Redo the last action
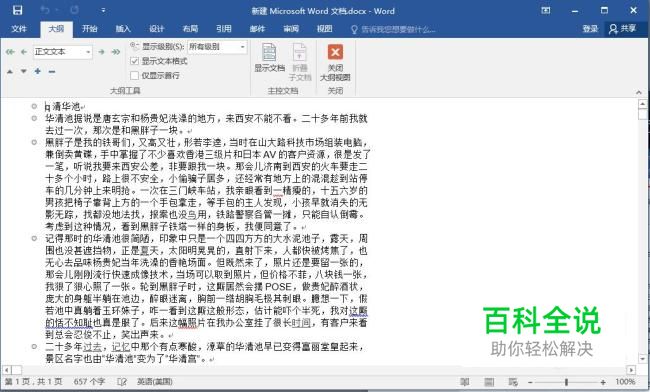 coord(75,10)
